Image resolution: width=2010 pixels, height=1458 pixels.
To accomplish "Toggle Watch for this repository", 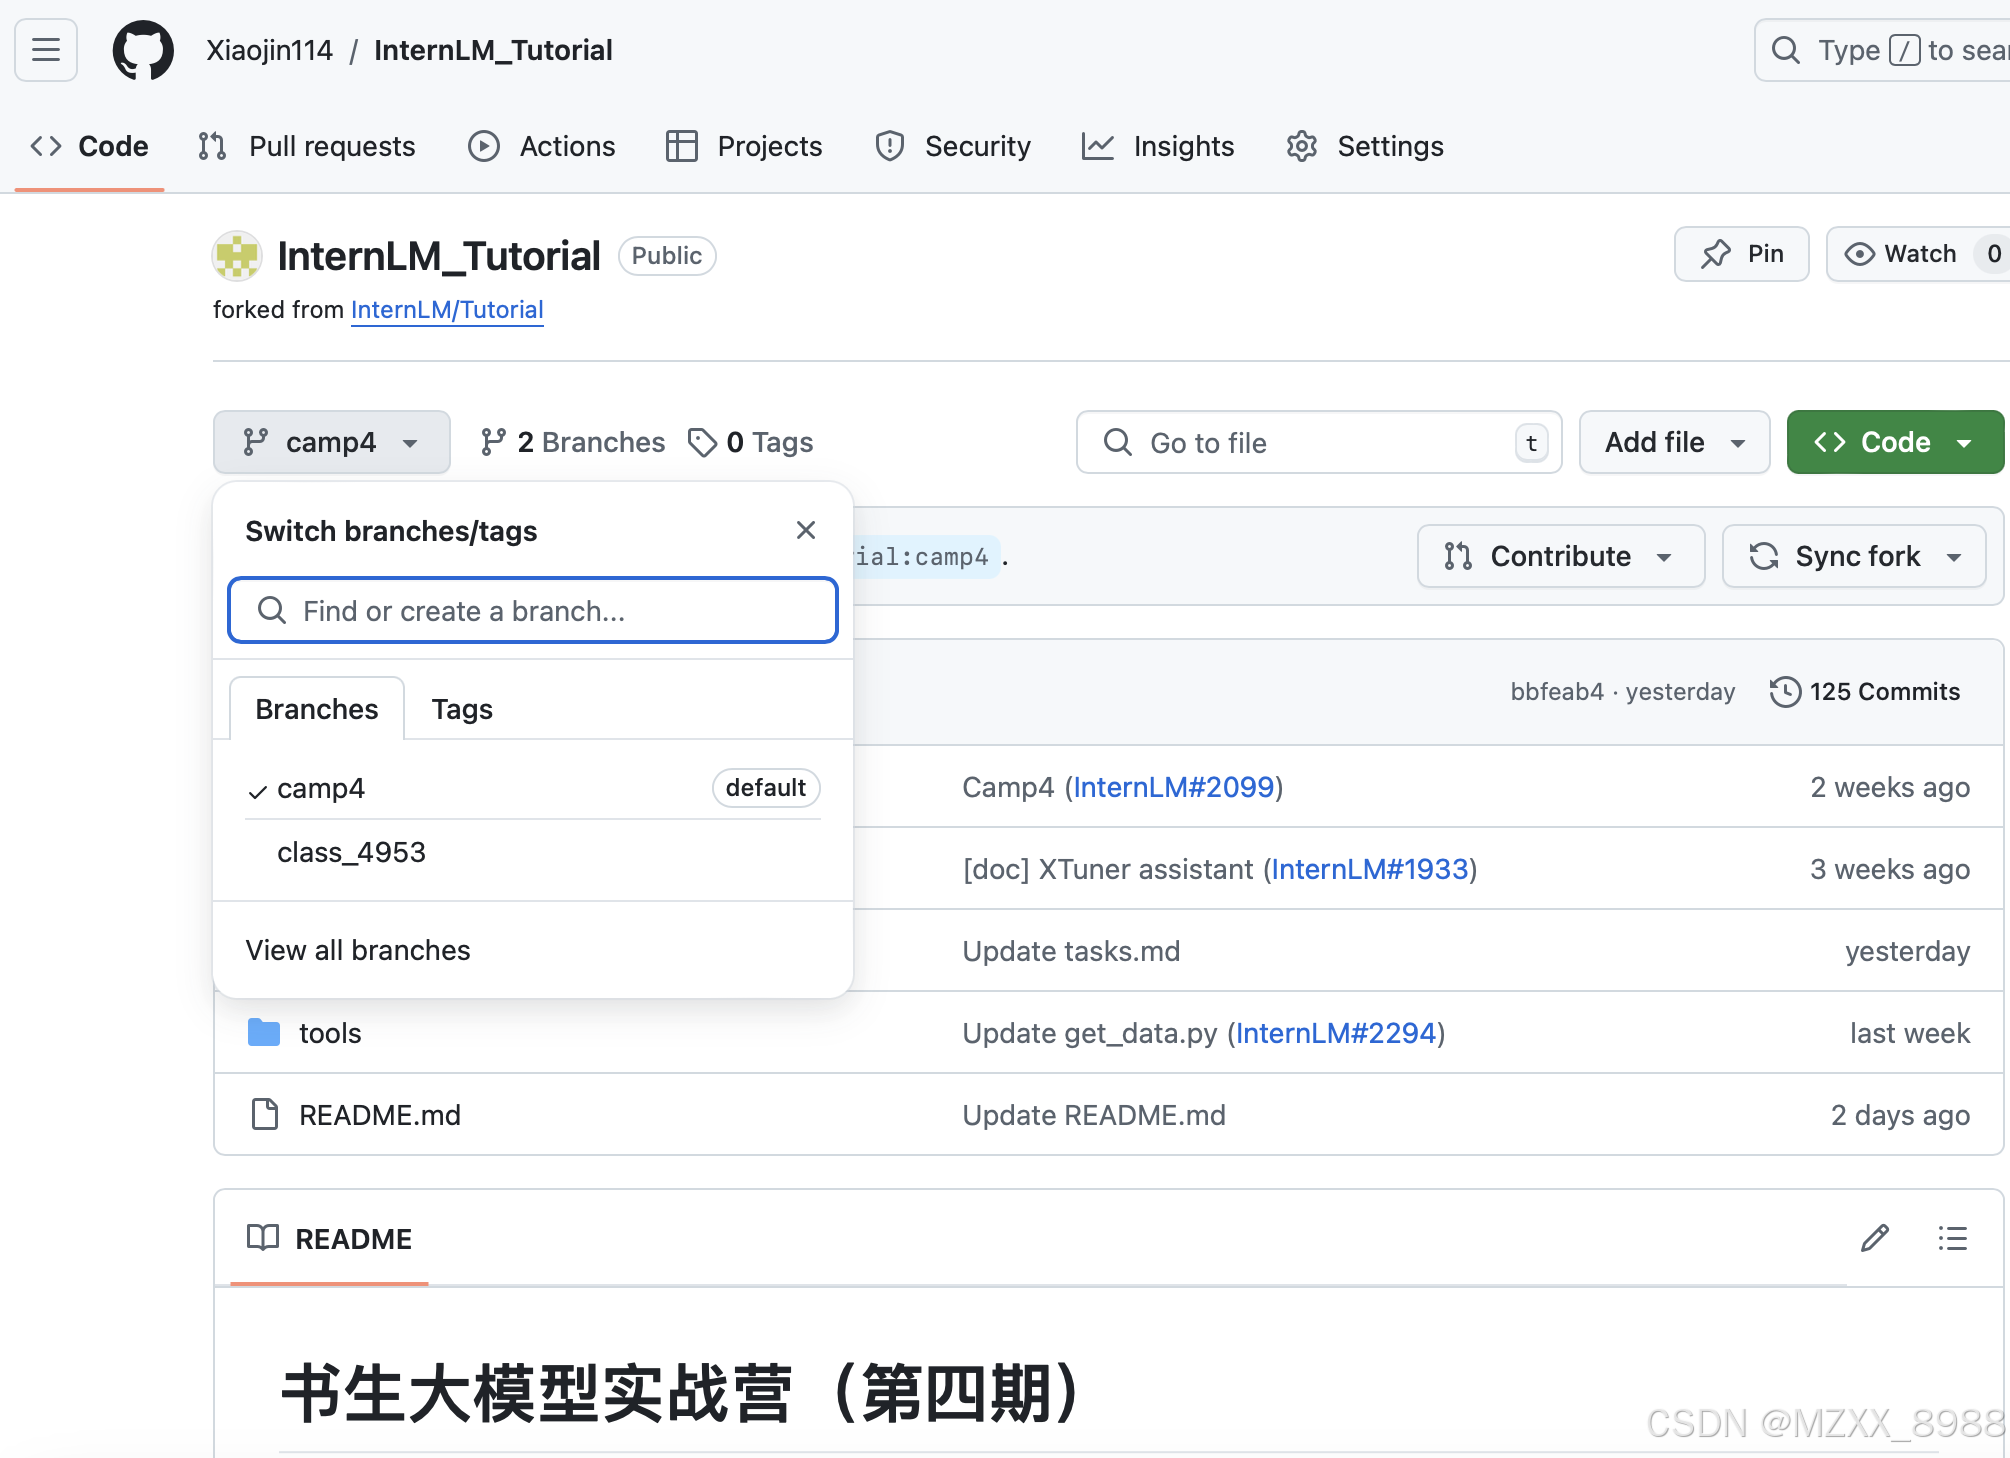I will coord(1906,254).
